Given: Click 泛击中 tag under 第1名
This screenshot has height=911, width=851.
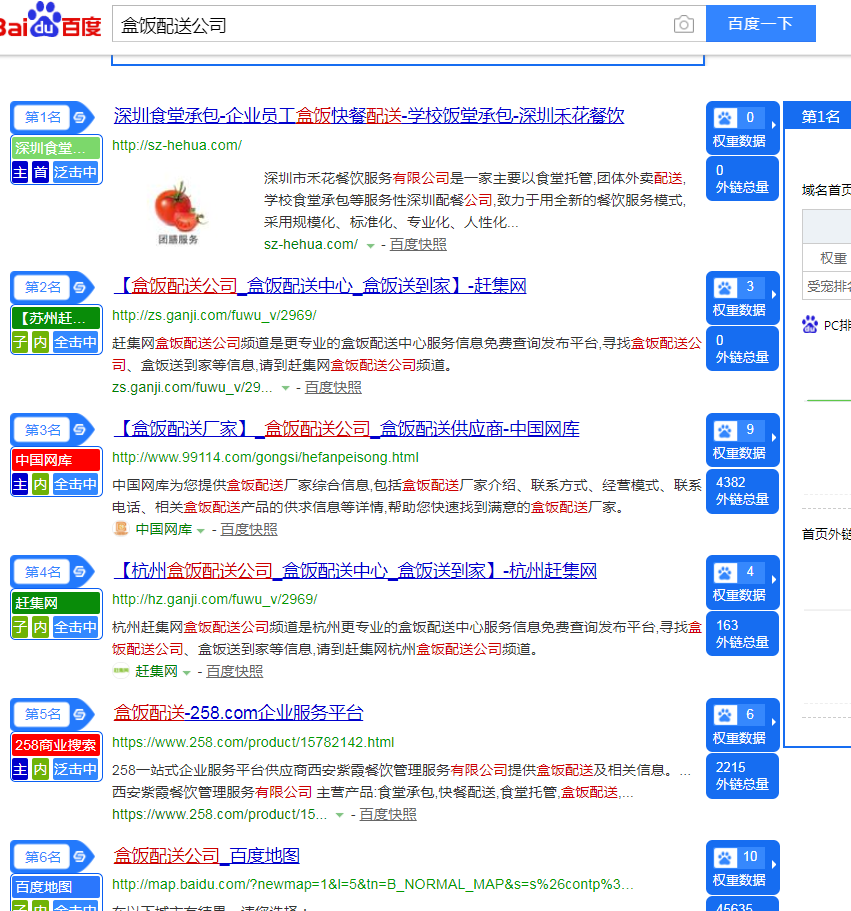Looking at the screenshot, I should [76, 173].
